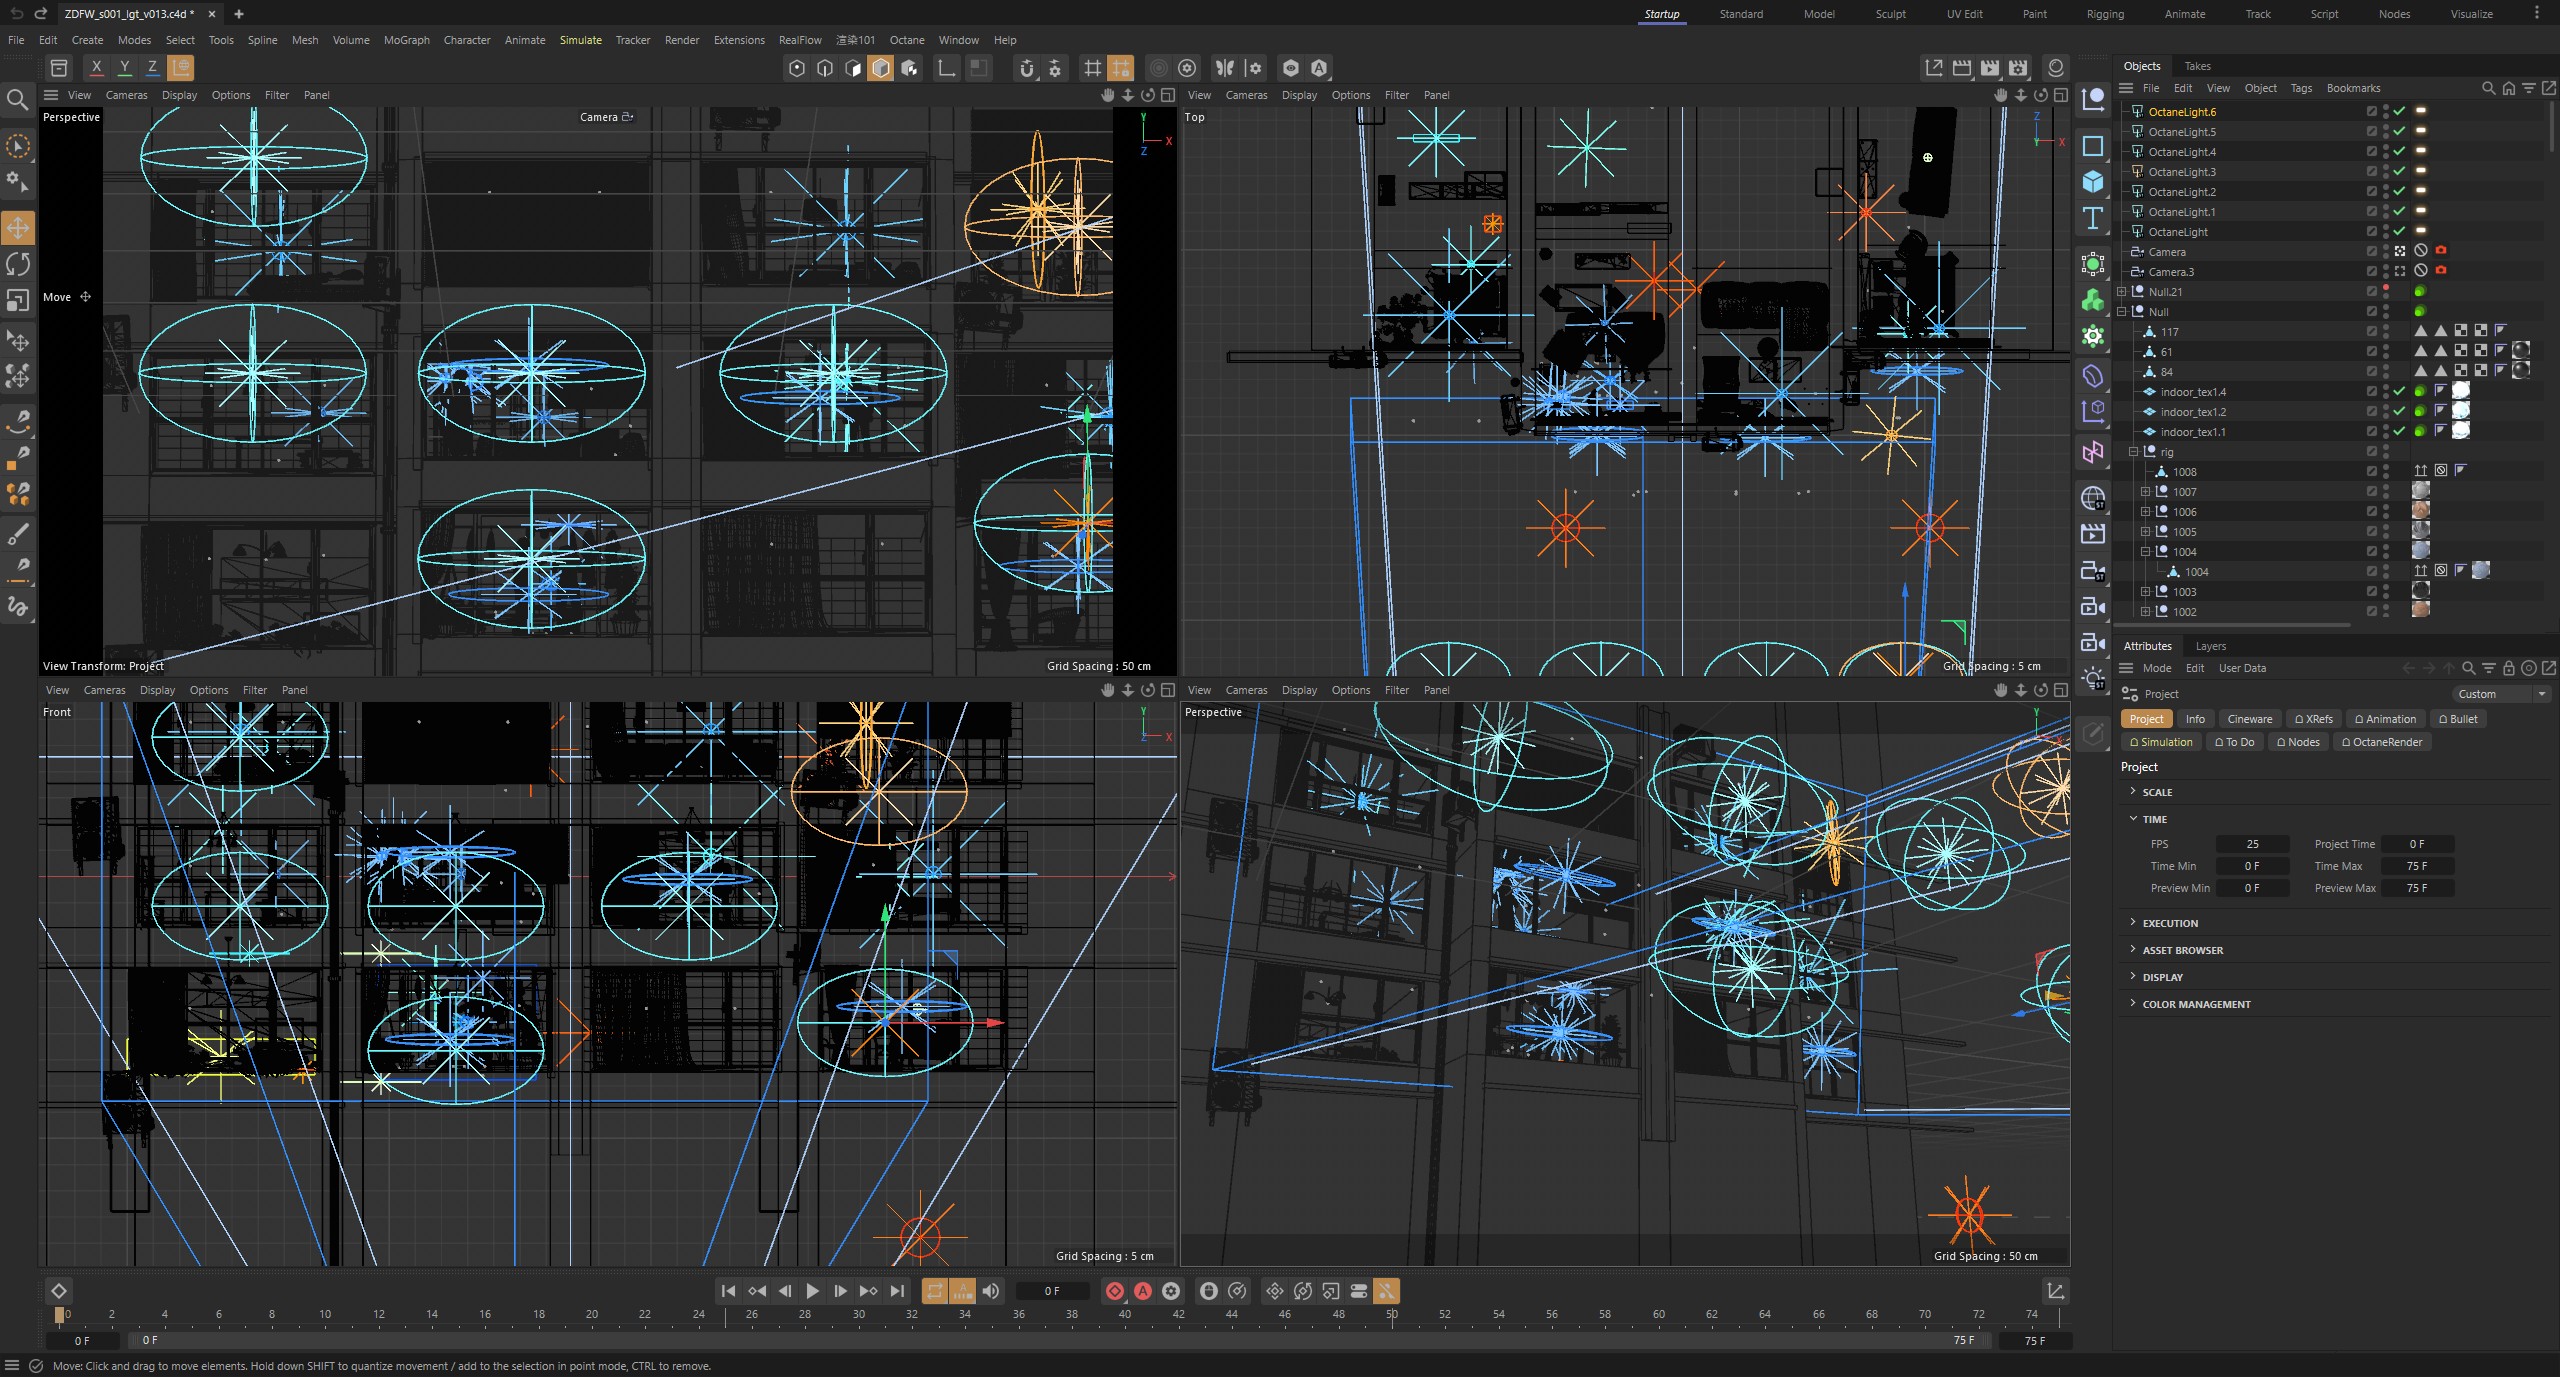Add a Null object from the palette
Viewport: 2560px width, 1377px height.
coord(2092,99)
